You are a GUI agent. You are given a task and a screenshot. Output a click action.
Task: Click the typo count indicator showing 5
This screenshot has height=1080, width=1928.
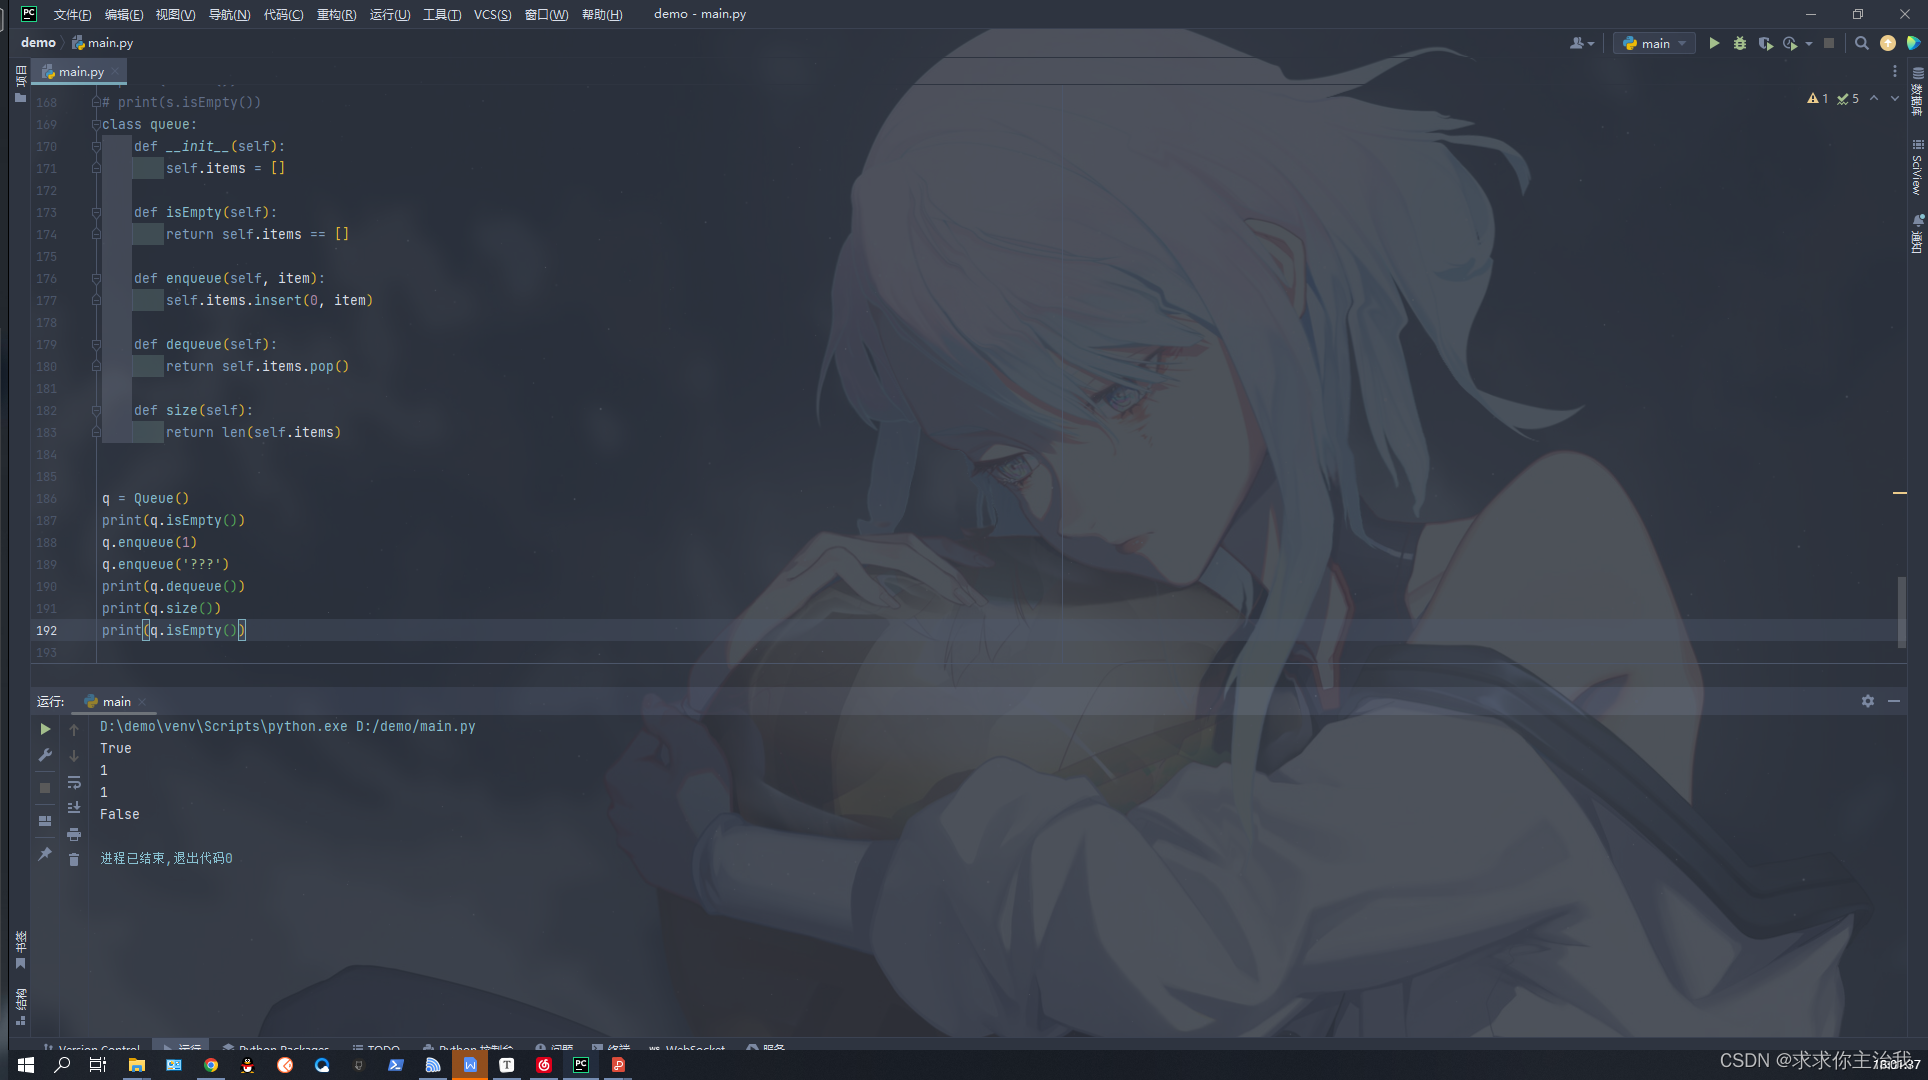point(1848,98)
